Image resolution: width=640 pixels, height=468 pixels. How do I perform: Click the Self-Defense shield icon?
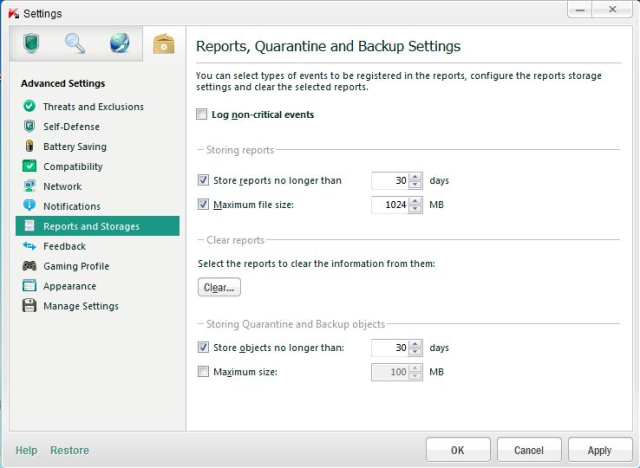pos(29,126)
